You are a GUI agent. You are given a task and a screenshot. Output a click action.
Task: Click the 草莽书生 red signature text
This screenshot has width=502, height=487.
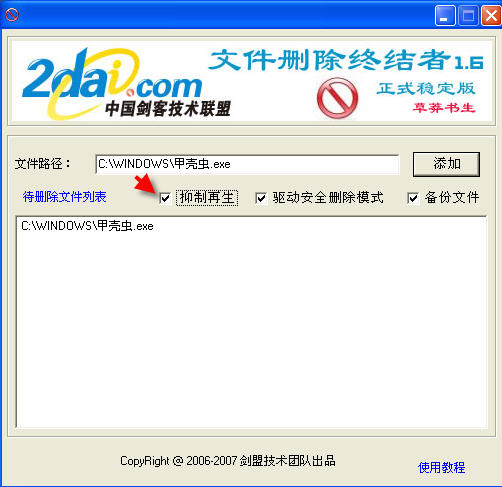[444, 108]
